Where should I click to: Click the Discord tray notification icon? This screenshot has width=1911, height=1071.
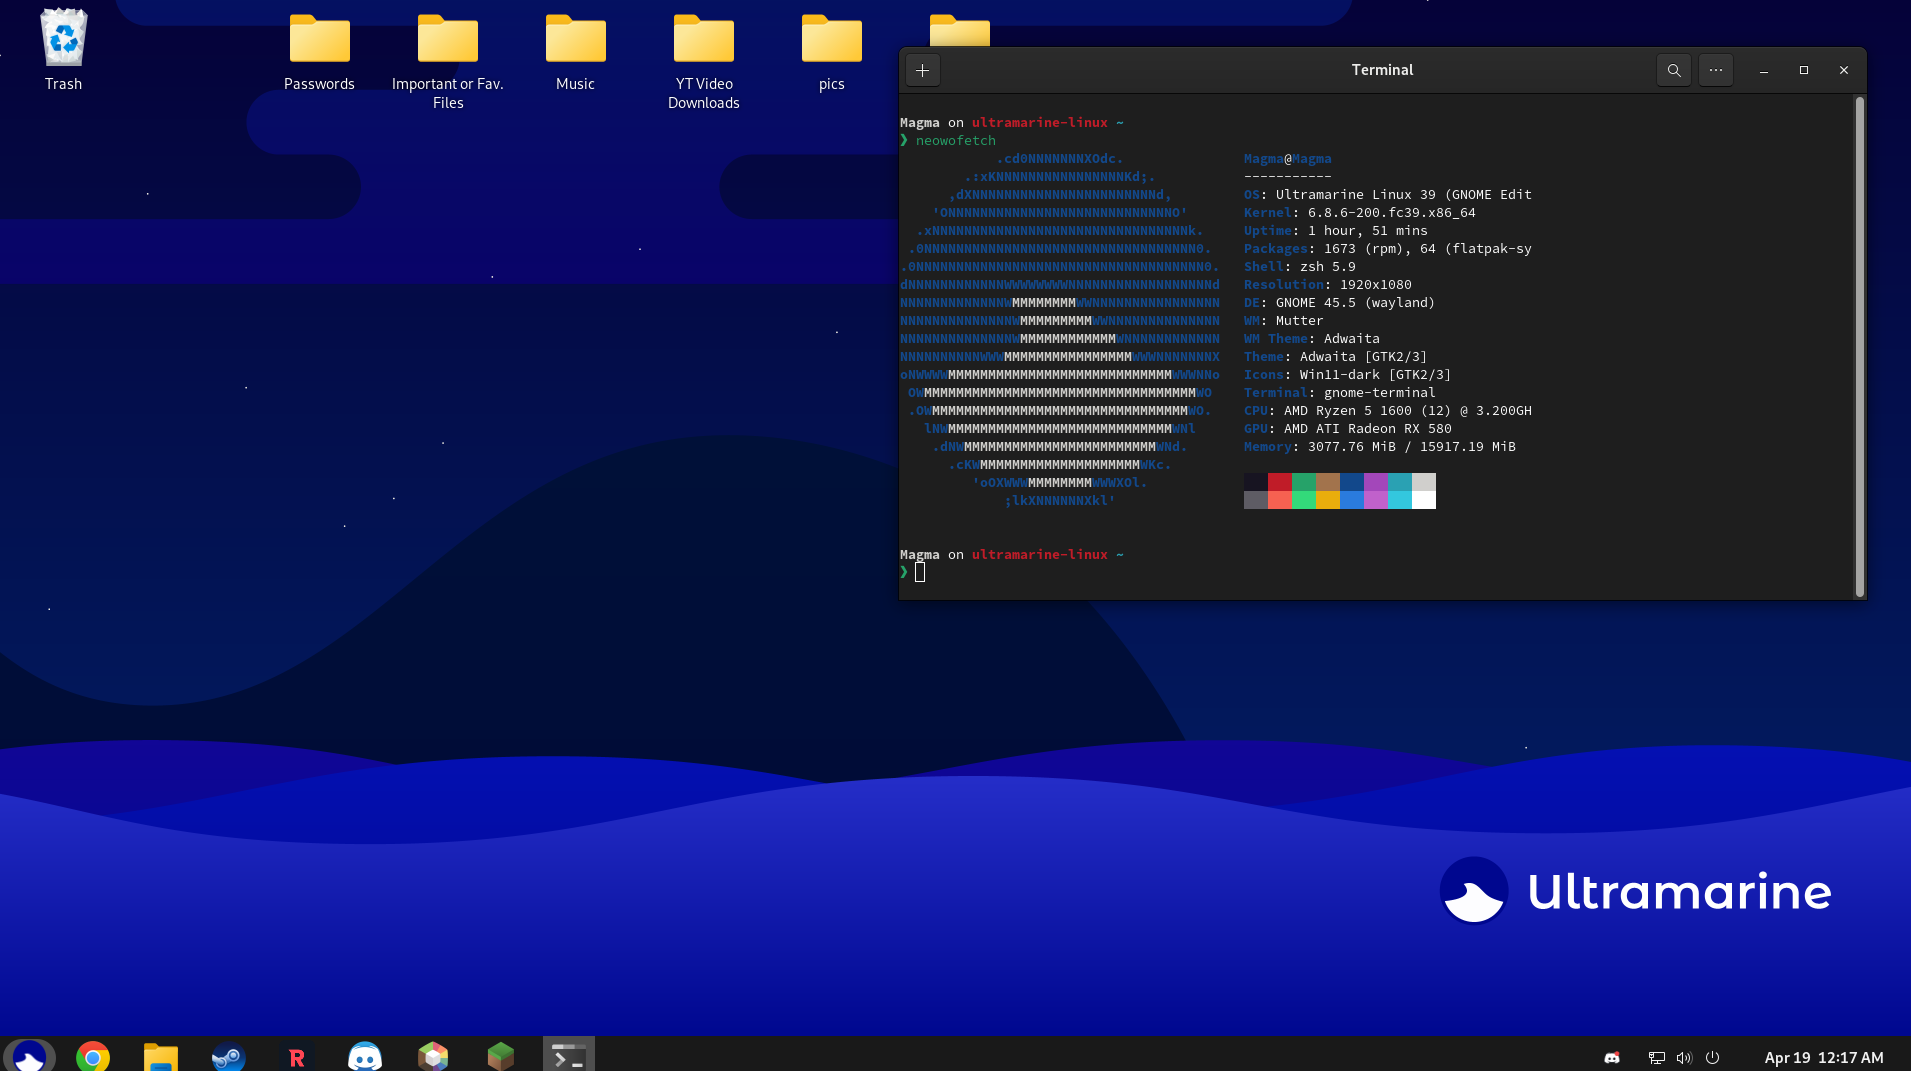pyautogui.click(x=1612, y=1058)
